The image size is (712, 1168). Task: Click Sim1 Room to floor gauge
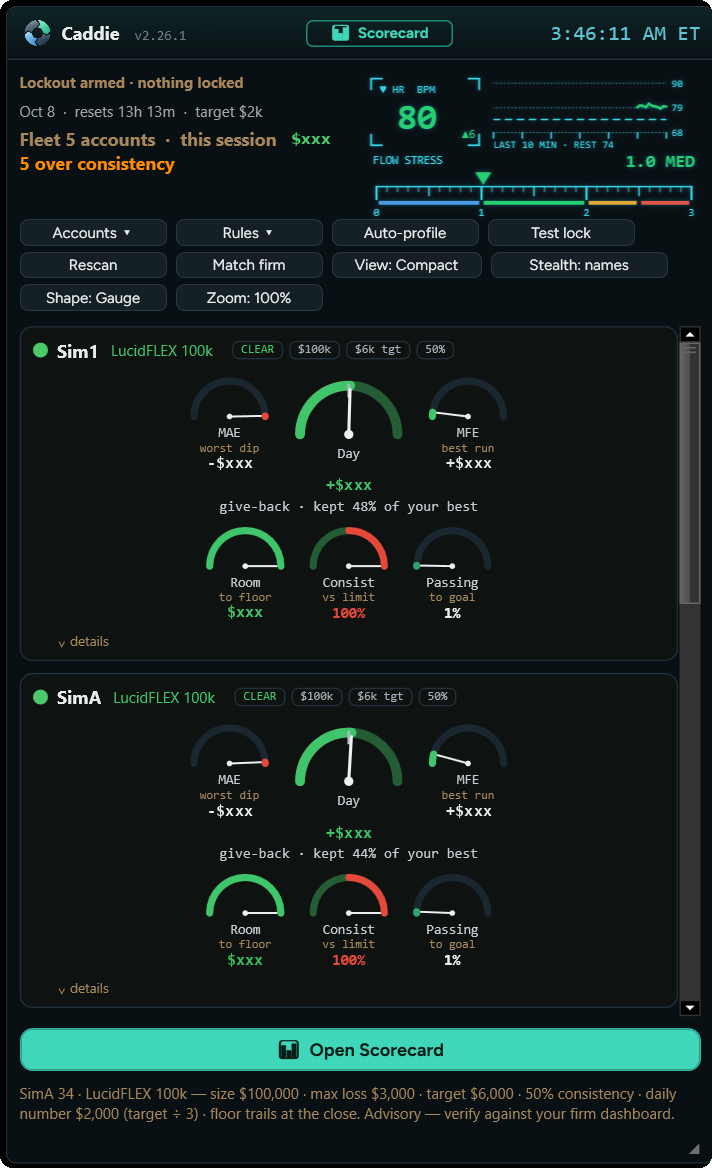pos(245,550)
